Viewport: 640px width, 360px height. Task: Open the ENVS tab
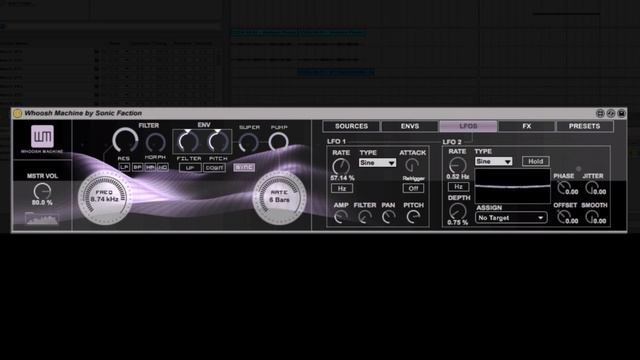coord(410,126)
